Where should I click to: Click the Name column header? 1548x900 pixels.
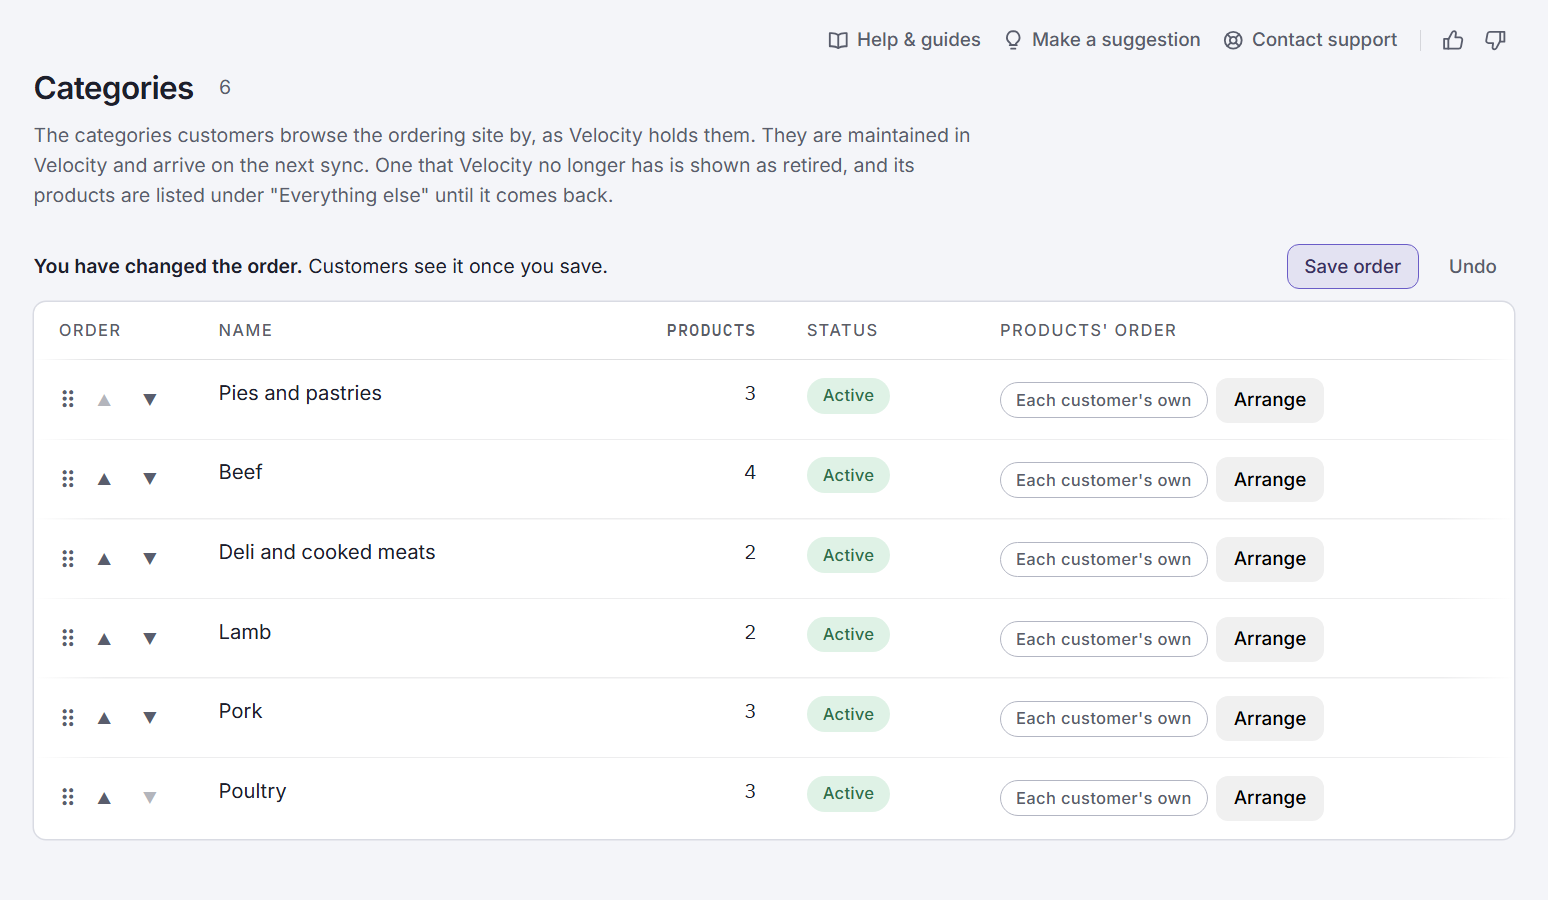246,330
